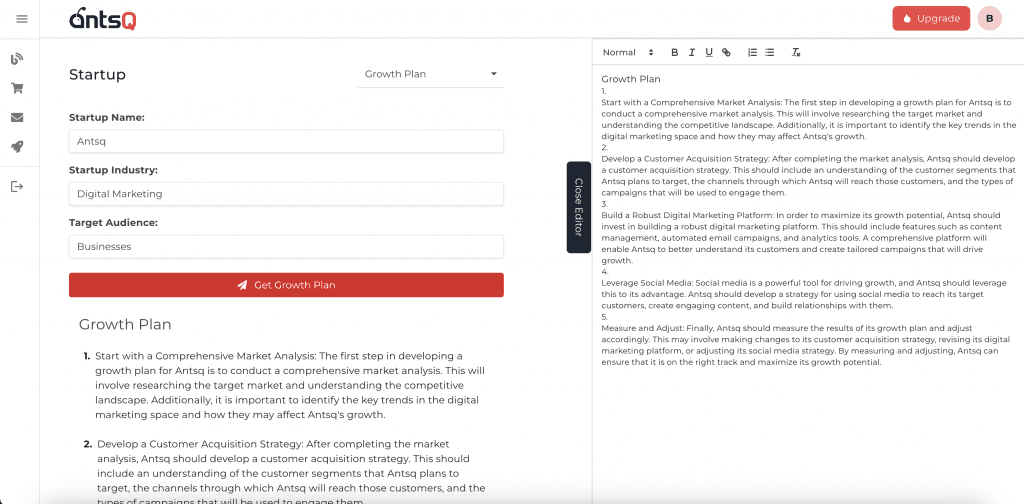Viewport: 1024px width, 504px height.
Task: Click the logout sidebar icon
Action: tap(18, 187)
